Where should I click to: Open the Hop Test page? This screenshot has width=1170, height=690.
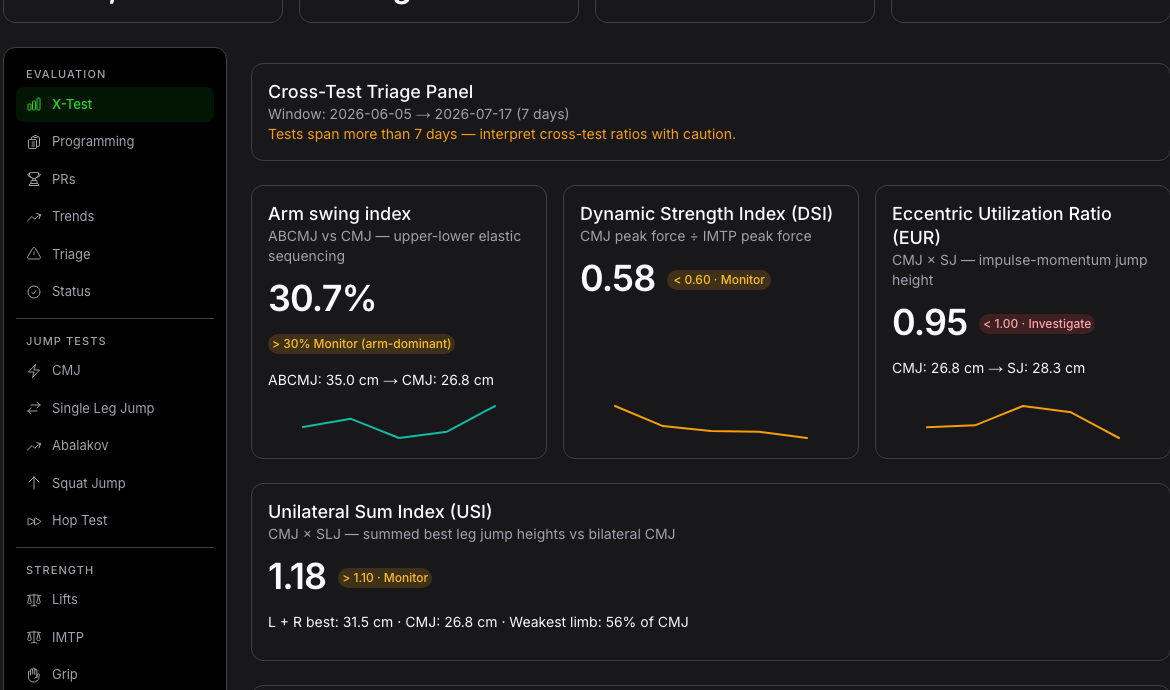tap(115, 521)
